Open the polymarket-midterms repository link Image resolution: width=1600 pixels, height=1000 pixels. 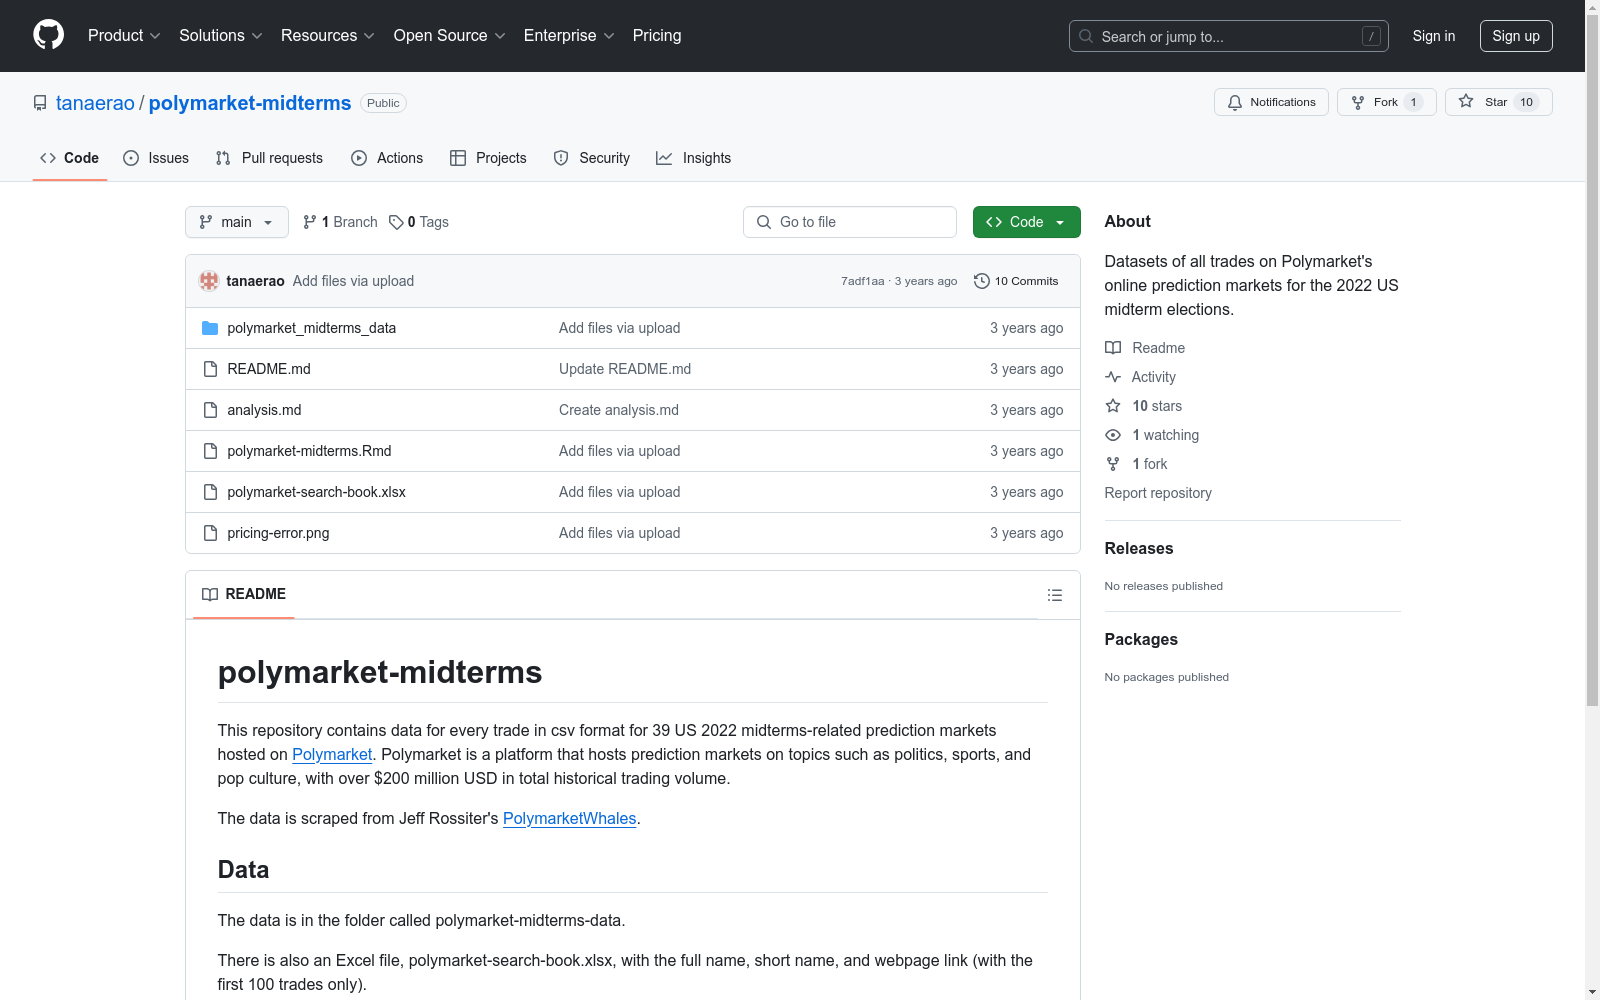pyautogui.click(x=250, y=103)
